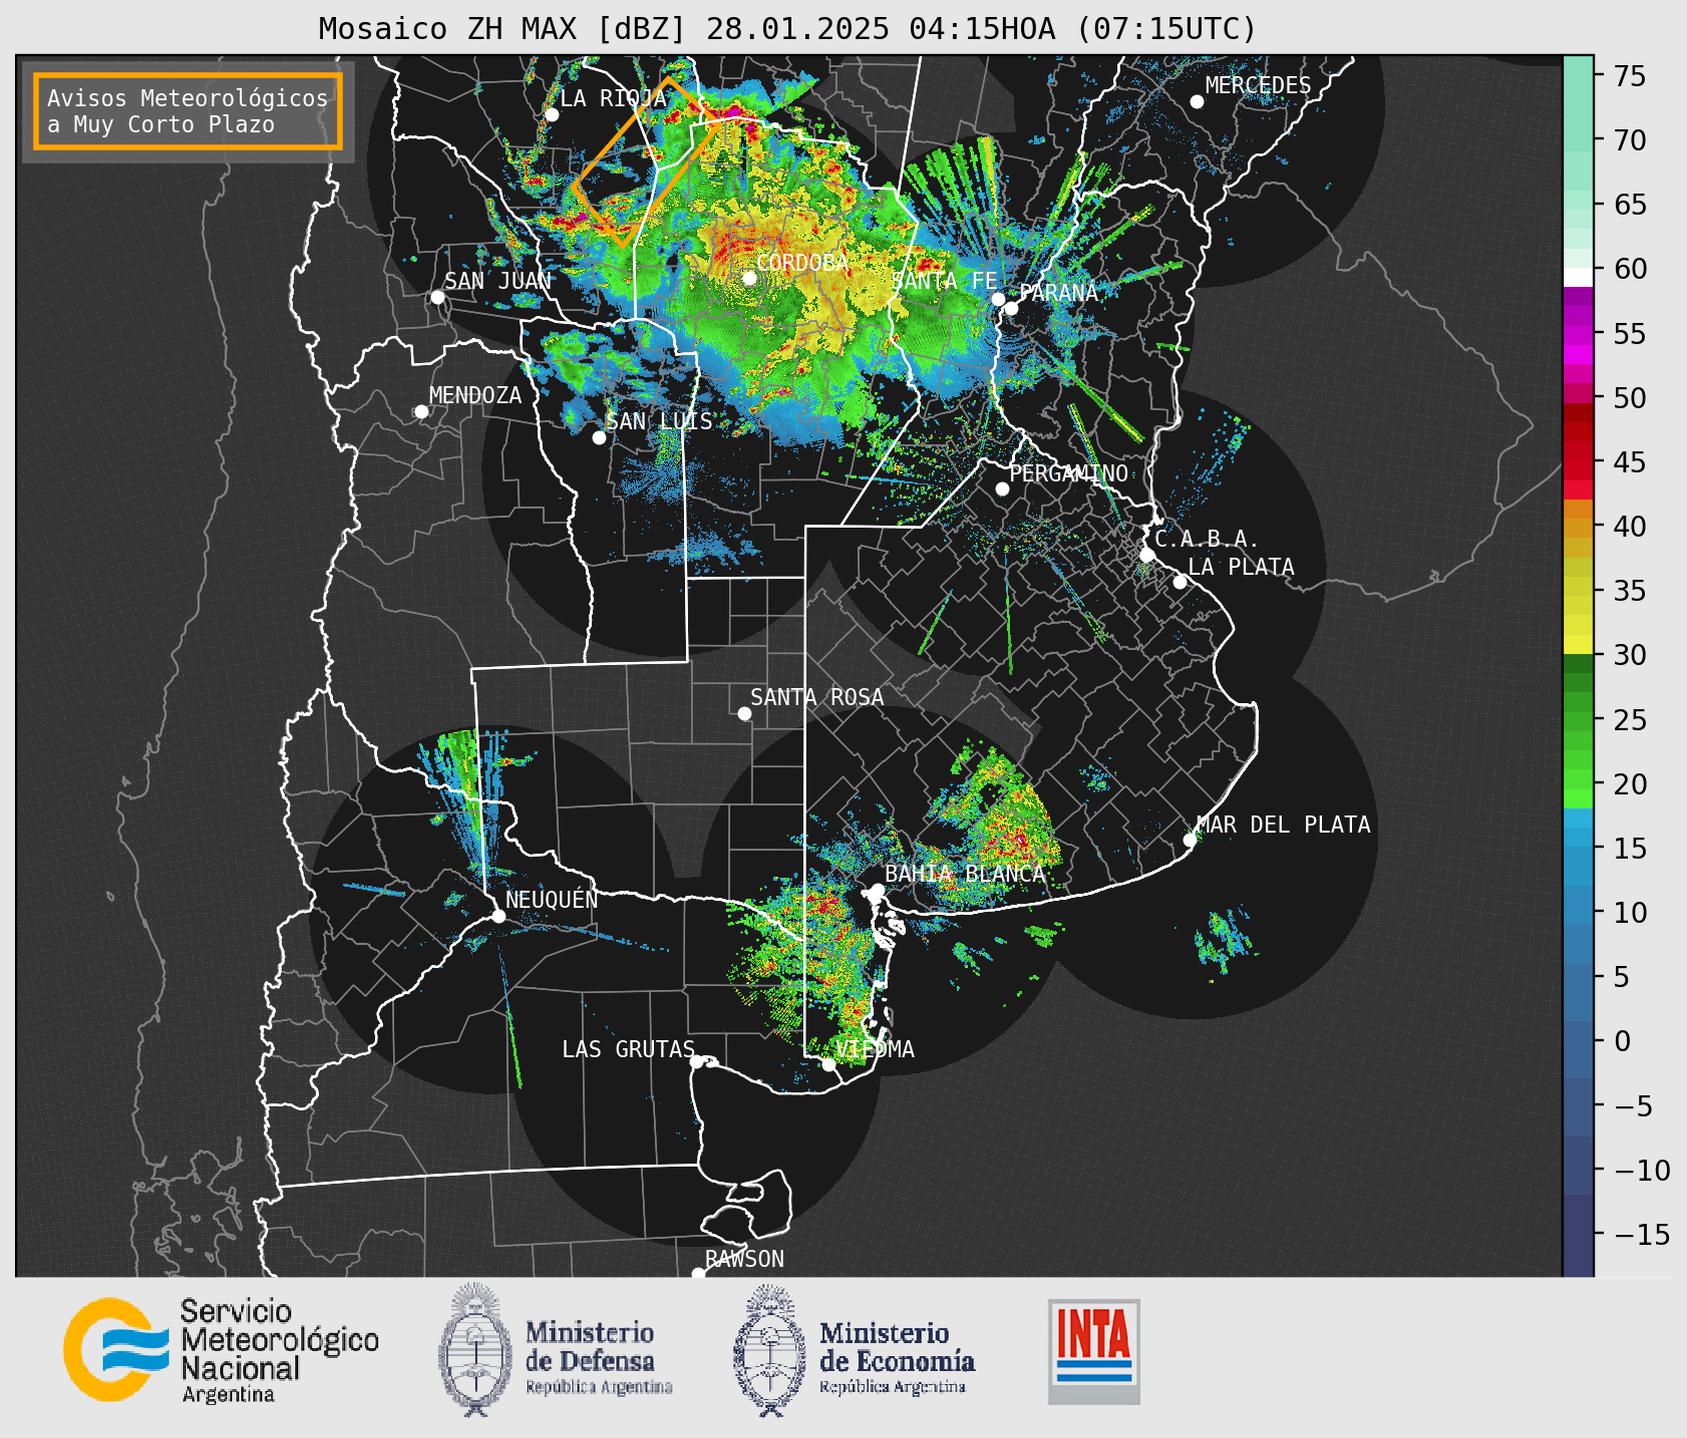
Task: Click the 75 dBZ value on the color scale
Action: tap(1629, 76)
